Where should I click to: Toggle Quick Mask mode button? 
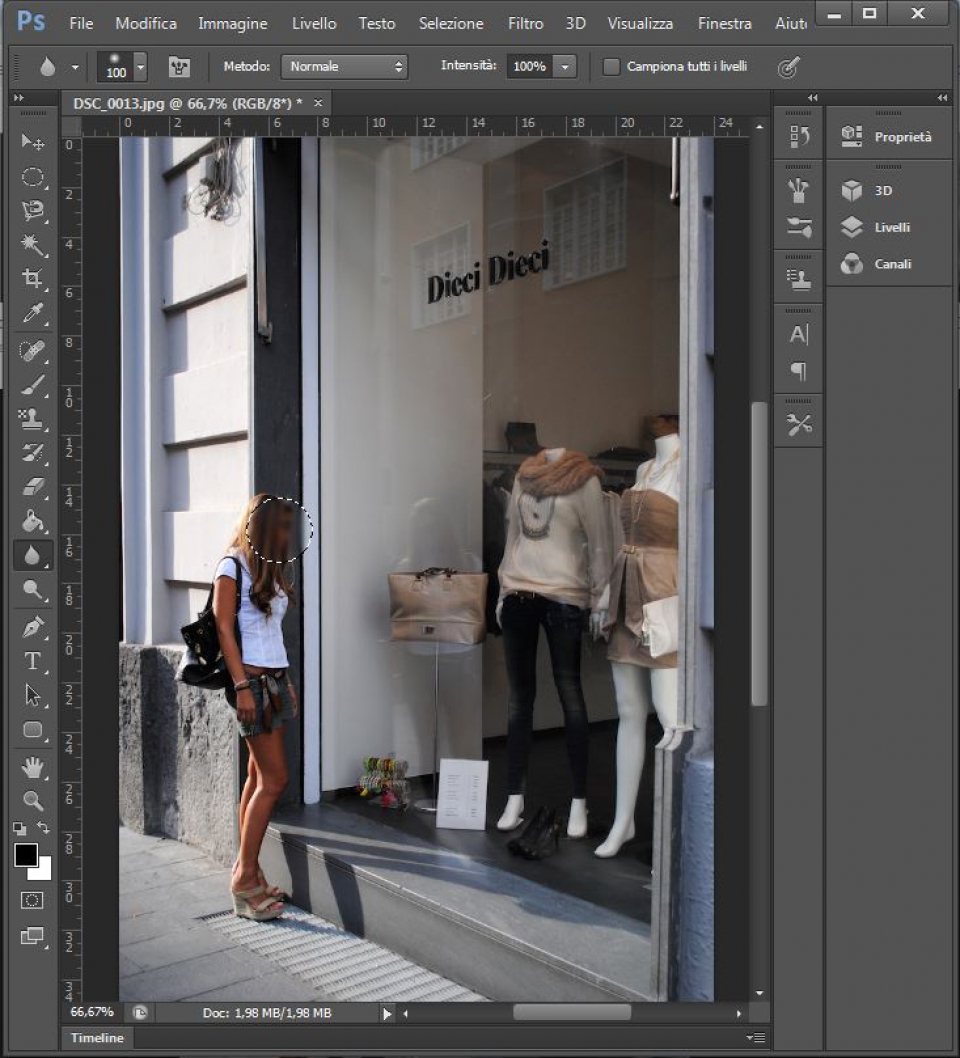[33, 900]
